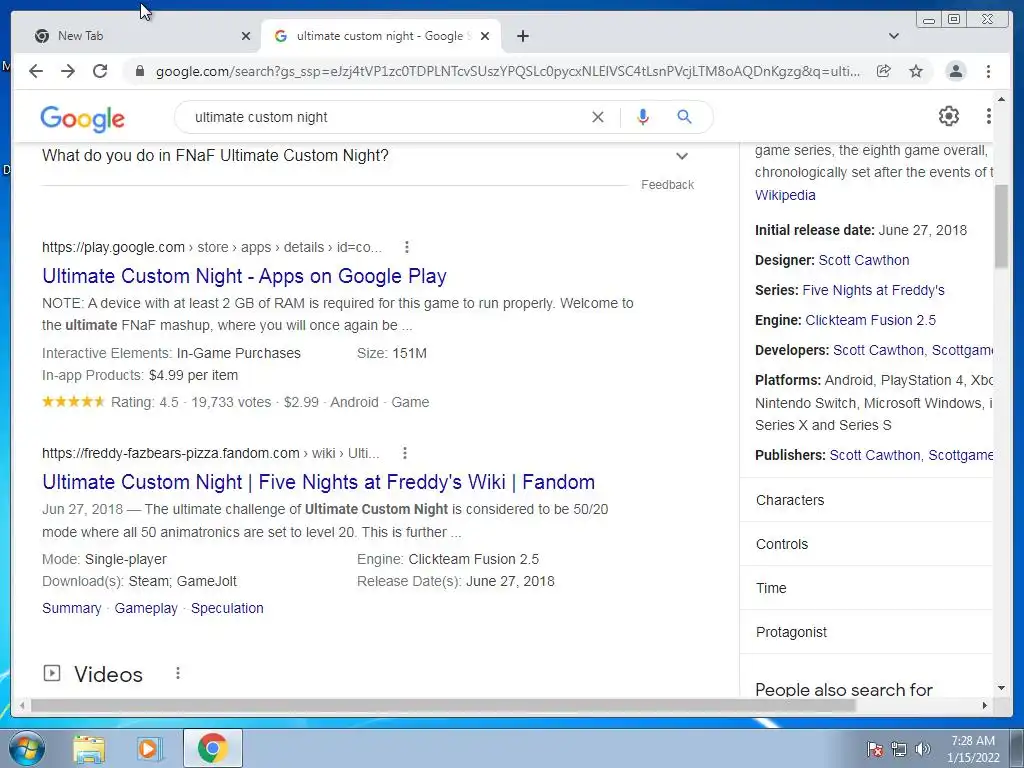Image resolution: width=1024 pixels, height=768 pixels.
Task: Expand the Controls row in knowledge panel
Action: 866,544
